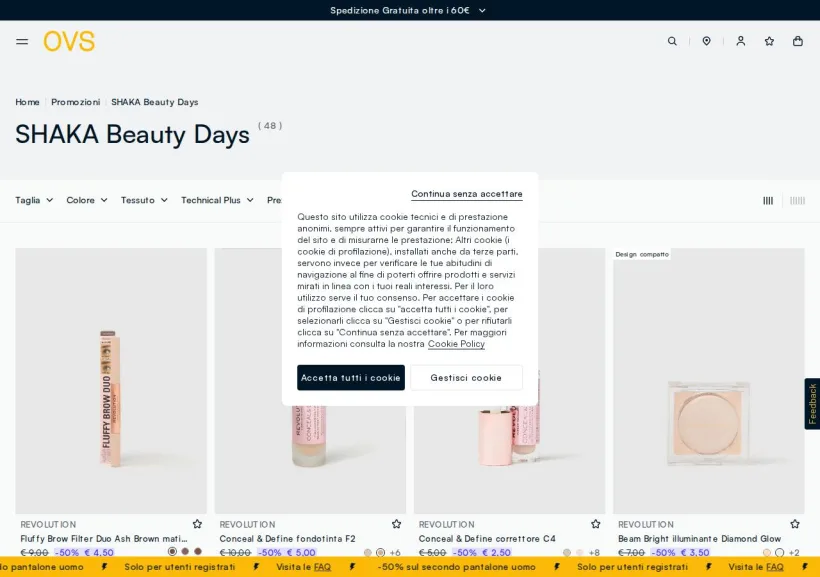The image size is (820, 577).
Task: Add Beam Bright illuminante to wishlist
Action: [x=795, y=524]
